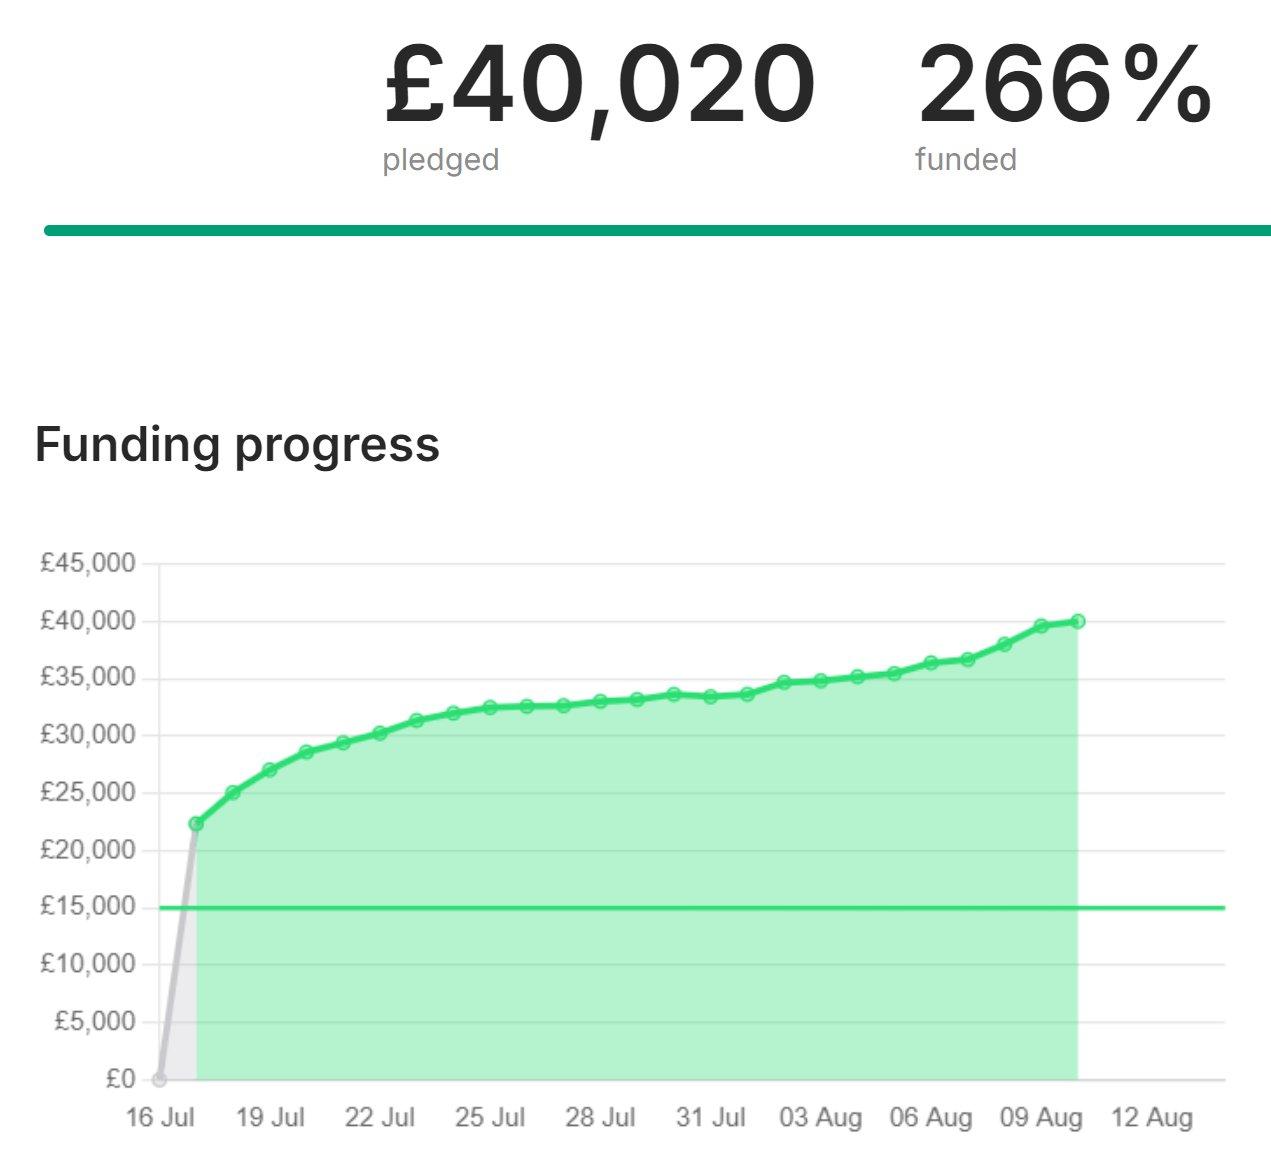Select the data point above 03 Aug
This screenshot has width=1271, height=1164.
click(821, 681)
